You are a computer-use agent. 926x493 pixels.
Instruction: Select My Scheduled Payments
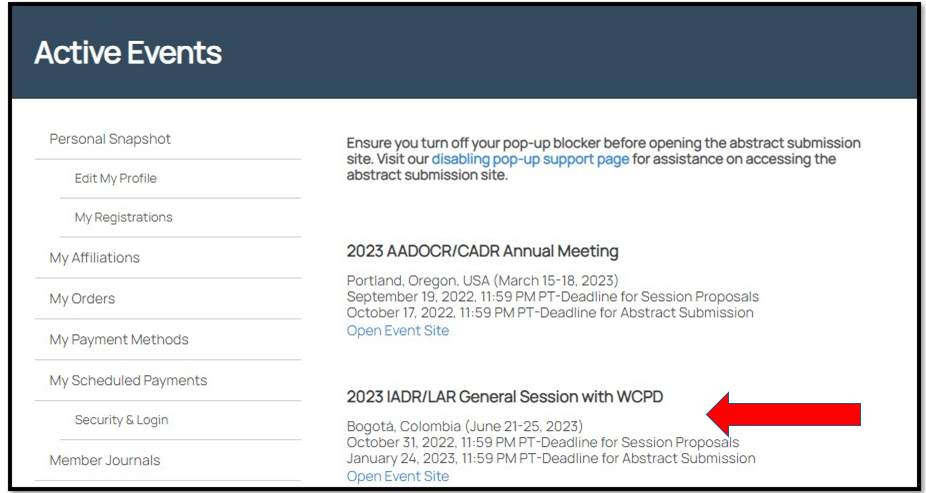(128, 380)
